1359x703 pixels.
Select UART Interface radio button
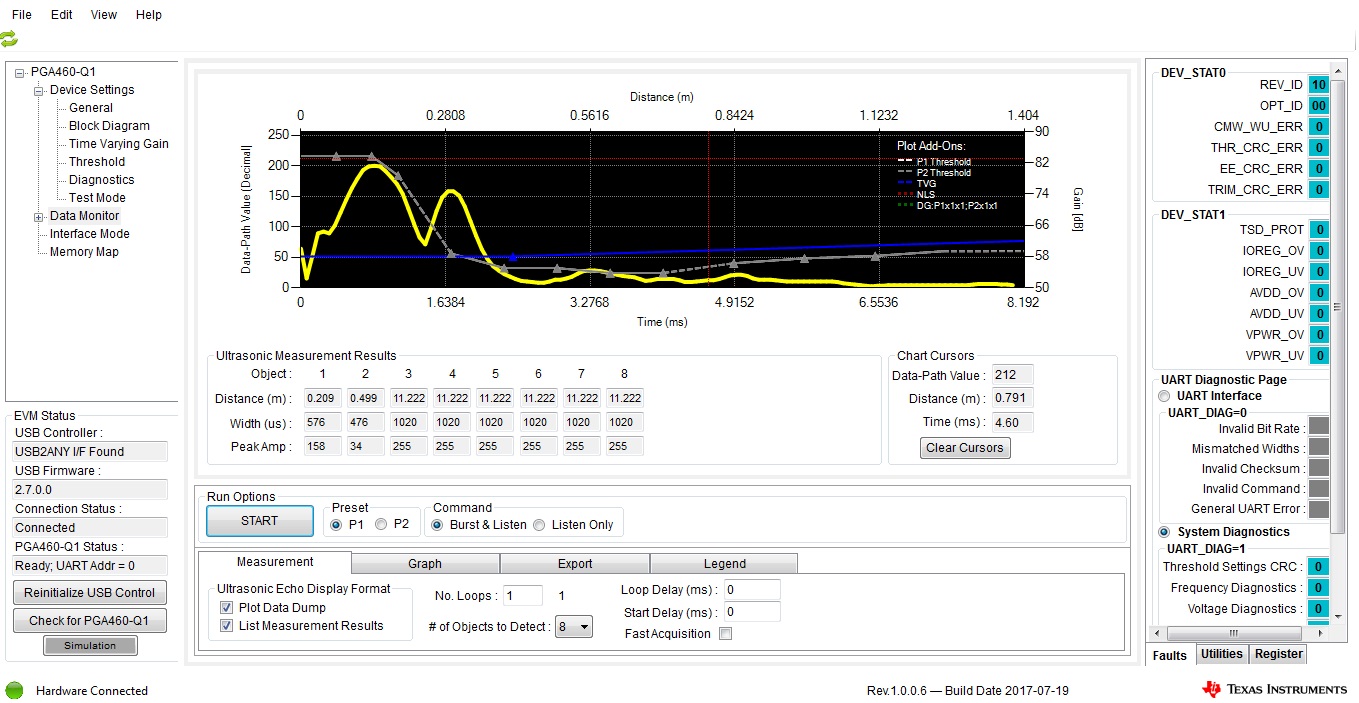(1163, 396)
